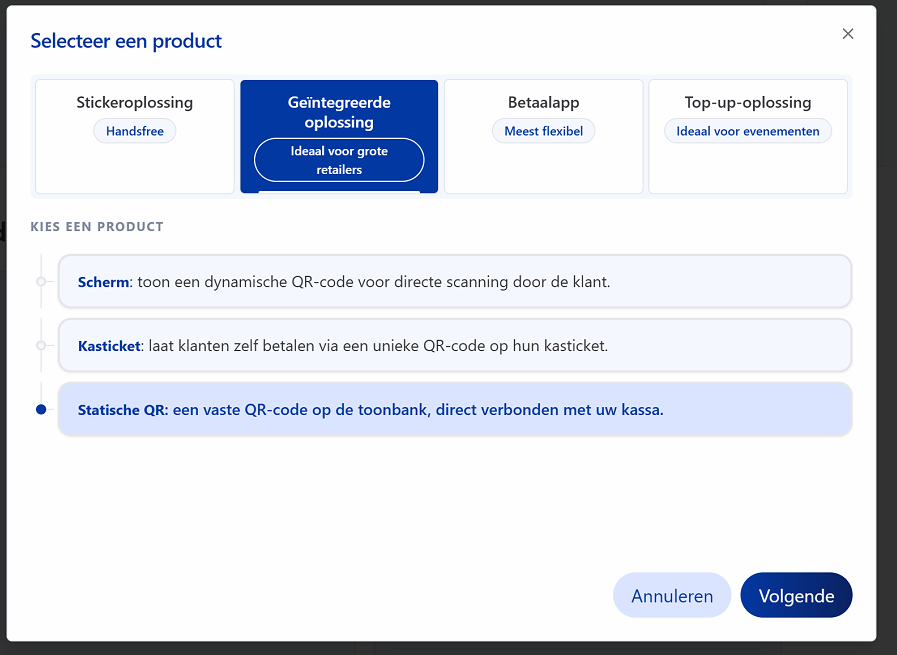Click the Ideaal voor grote retailers badge
897x655 pixels.
tap(339, 160)
